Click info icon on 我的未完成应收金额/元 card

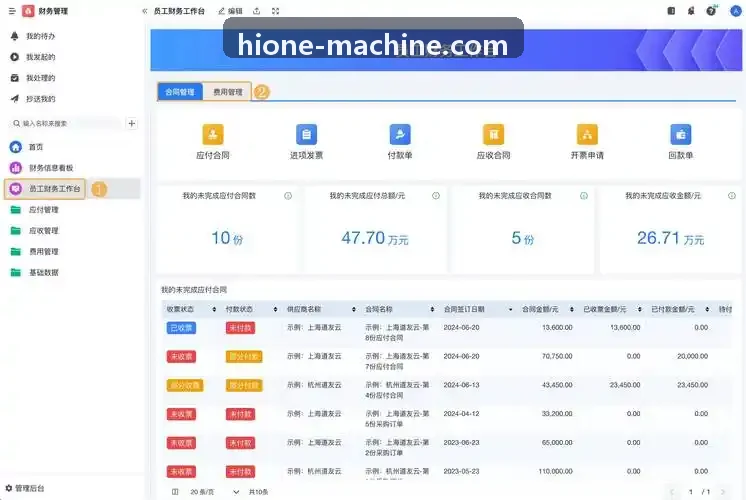point(732,196)
